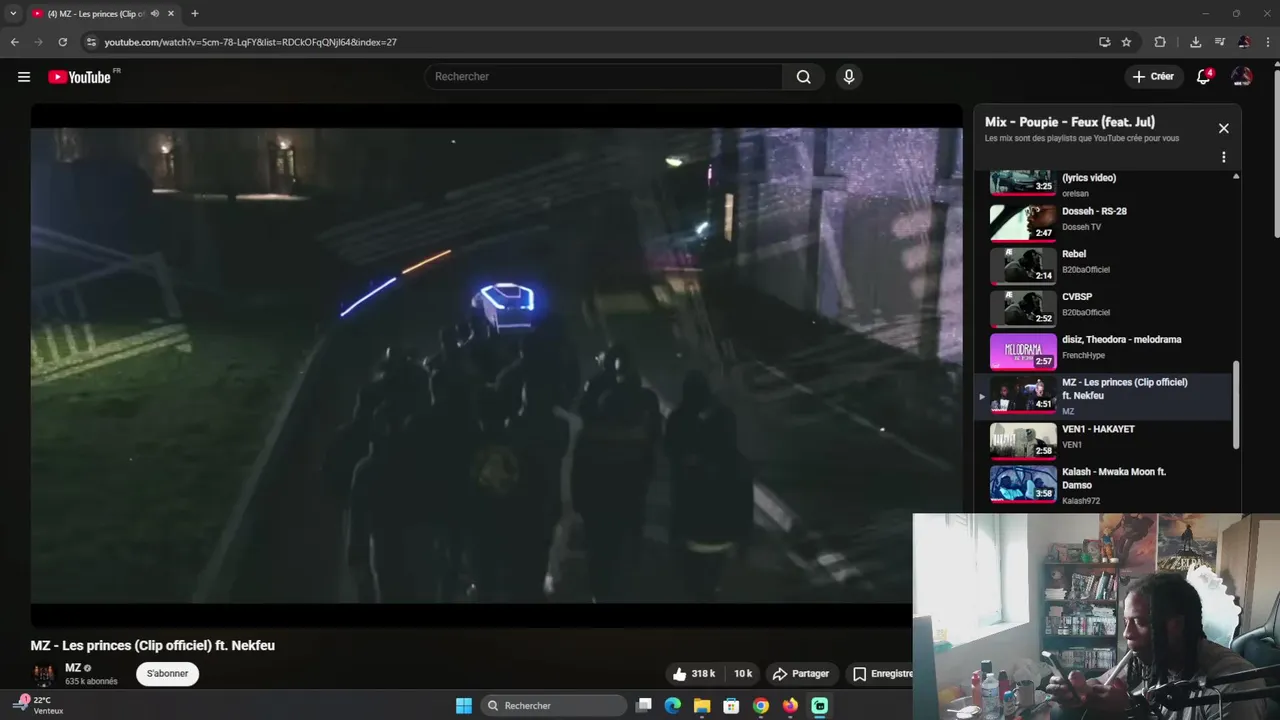Close the Mix playlist panel

pos(1223,128)
